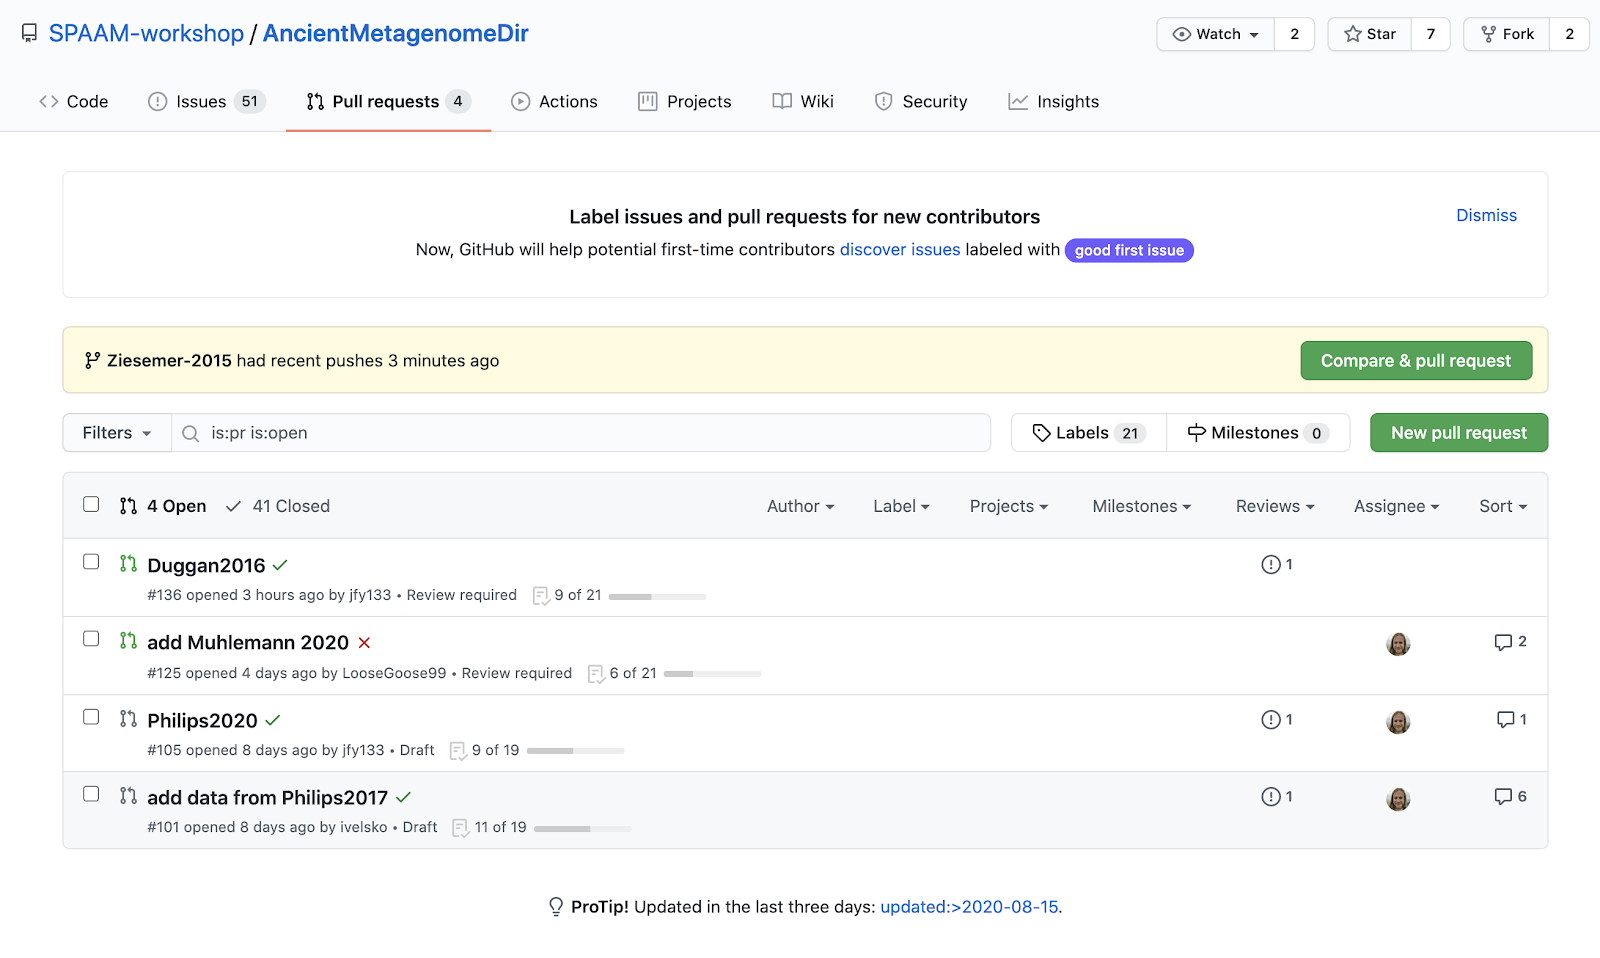Click the comment icon showing 6 comments
The image size is (1600, 958).
click(1502, 797)
